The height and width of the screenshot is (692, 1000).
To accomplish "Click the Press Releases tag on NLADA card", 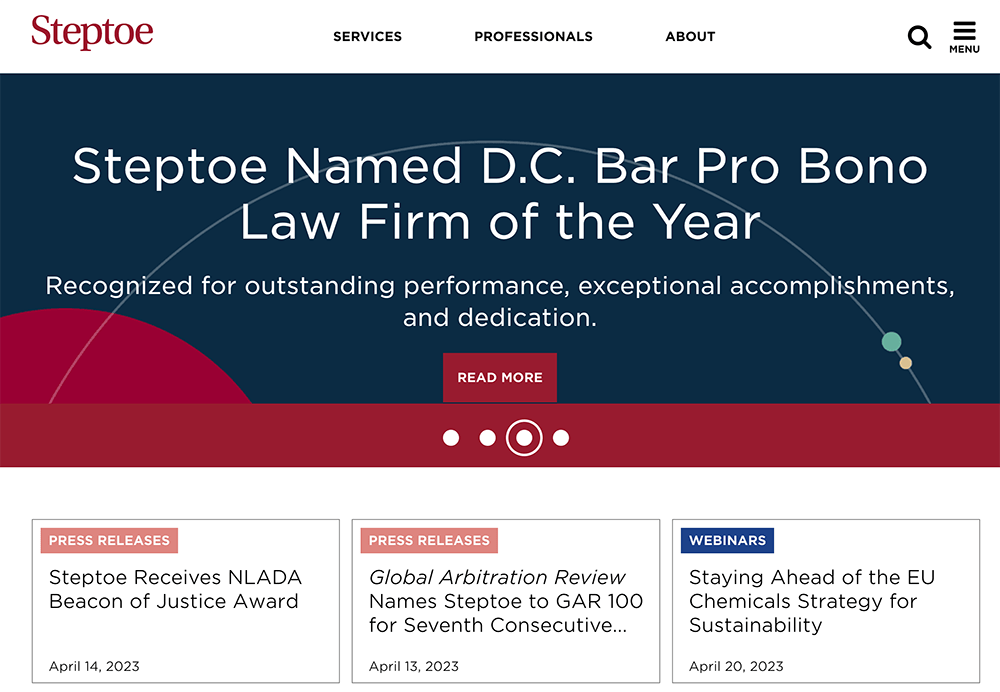I will pos(109,541).
